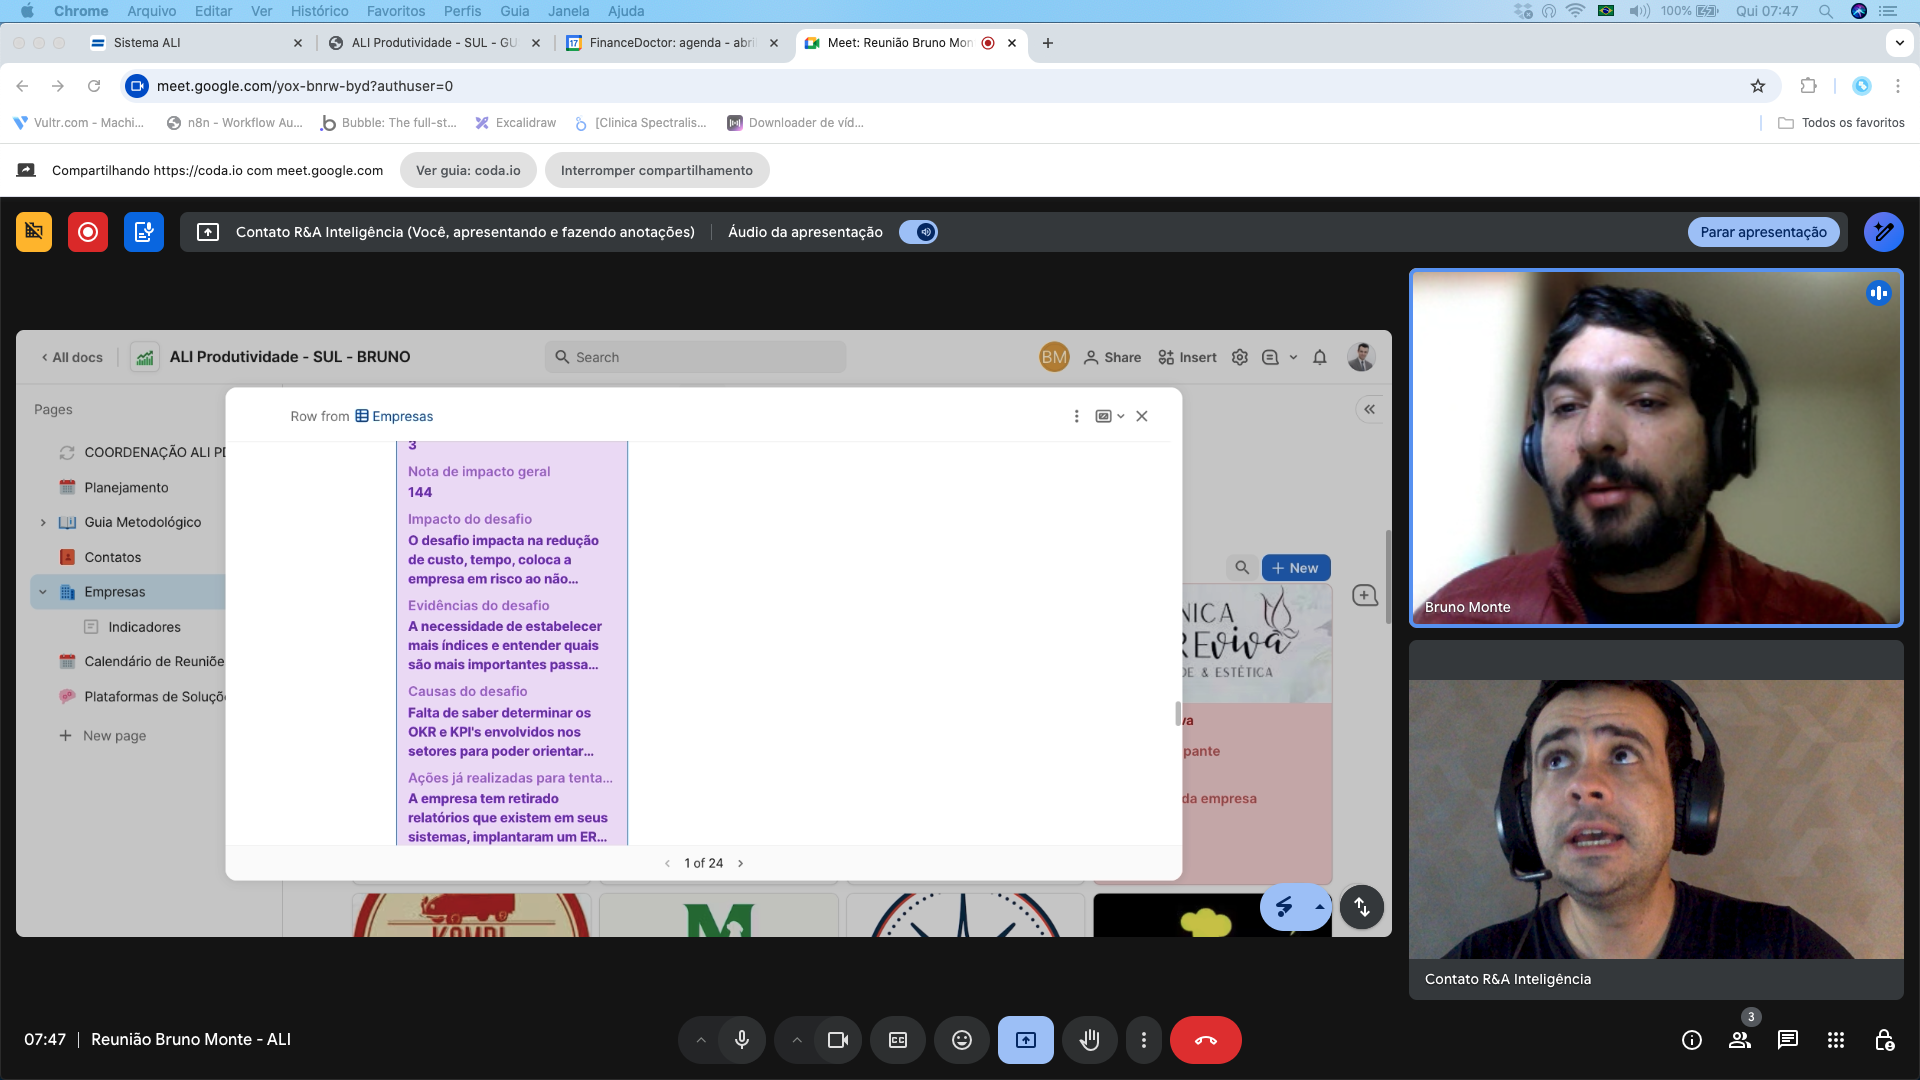Click Interromper compartilhamento button
Viewport: 1920px width, 1080px height.
click(656, 170)
